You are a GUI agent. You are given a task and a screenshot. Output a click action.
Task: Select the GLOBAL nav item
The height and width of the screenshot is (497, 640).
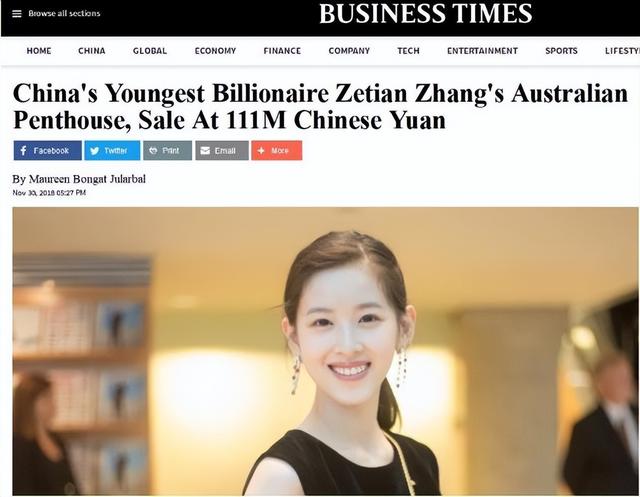pos(150,51)
